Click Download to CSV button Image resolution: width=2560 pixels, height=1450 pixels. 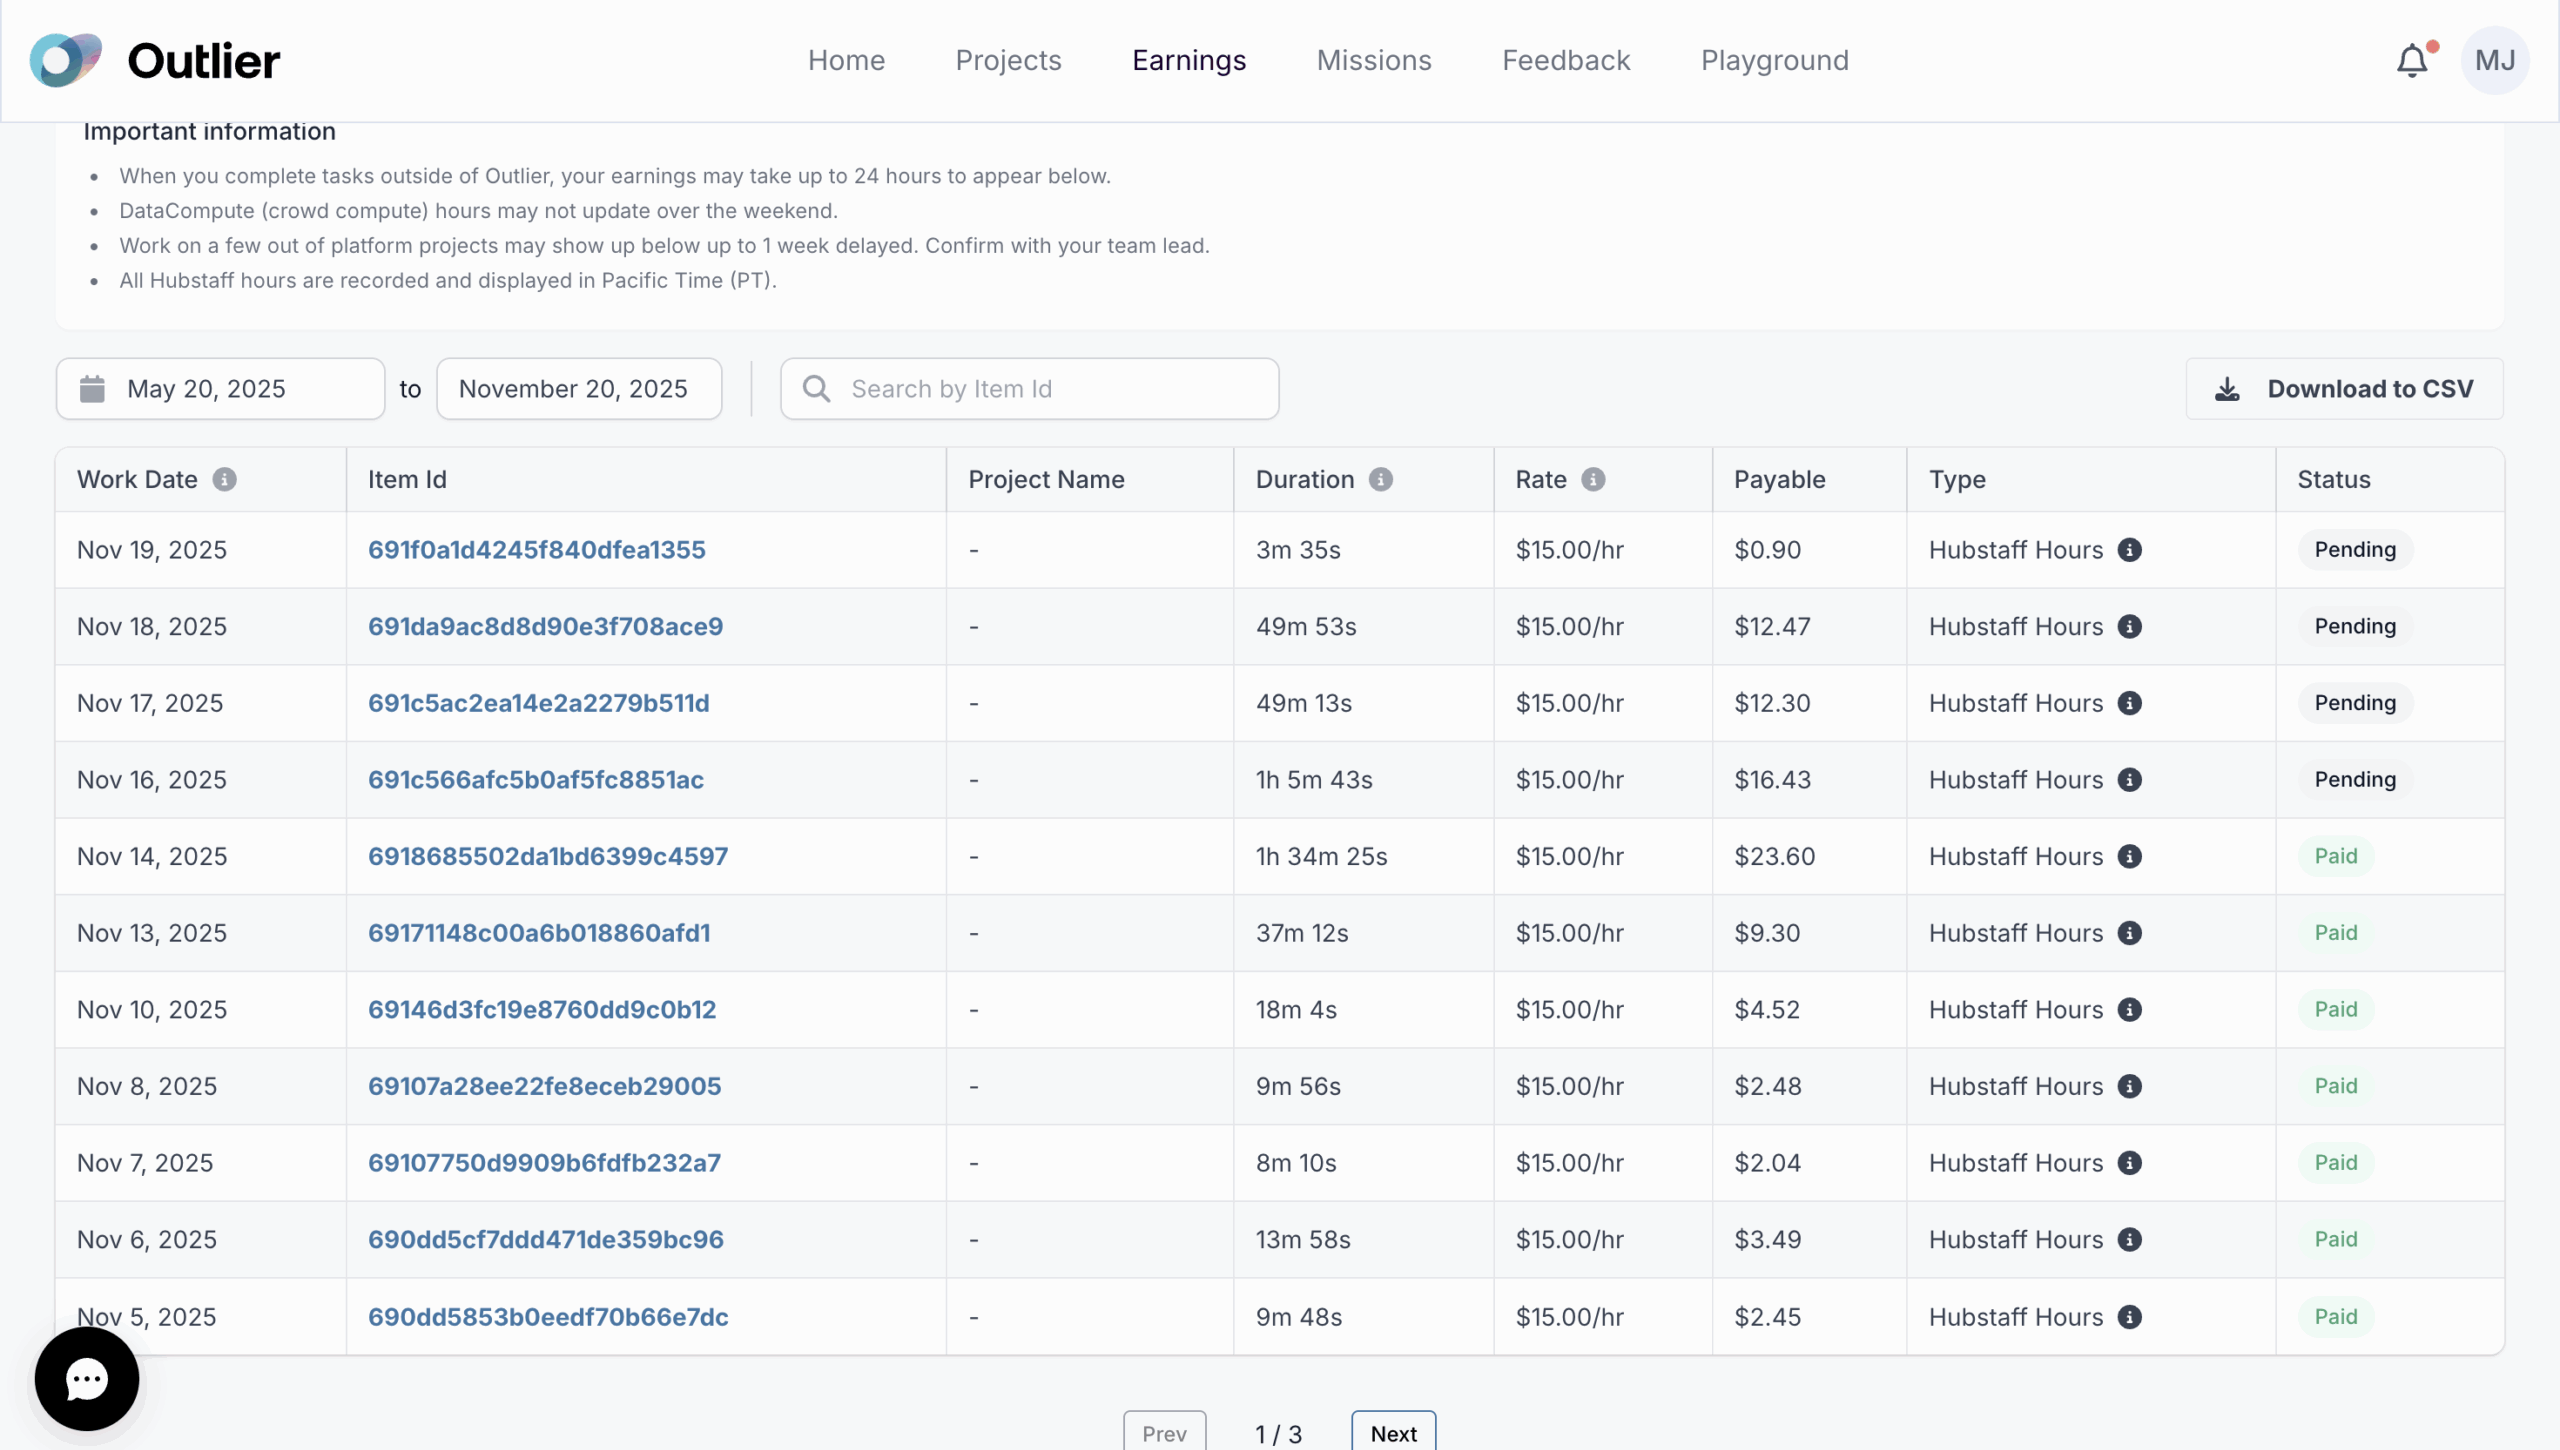tap(2344, 389)
